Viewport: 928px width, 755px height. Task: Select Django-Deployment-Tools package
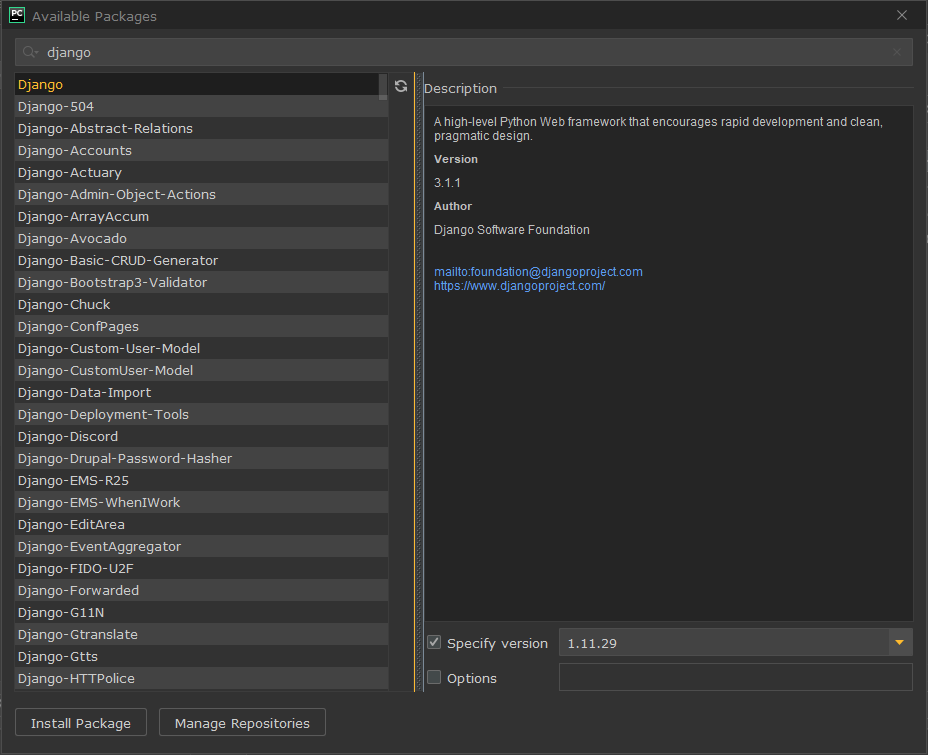pos(201,414)
